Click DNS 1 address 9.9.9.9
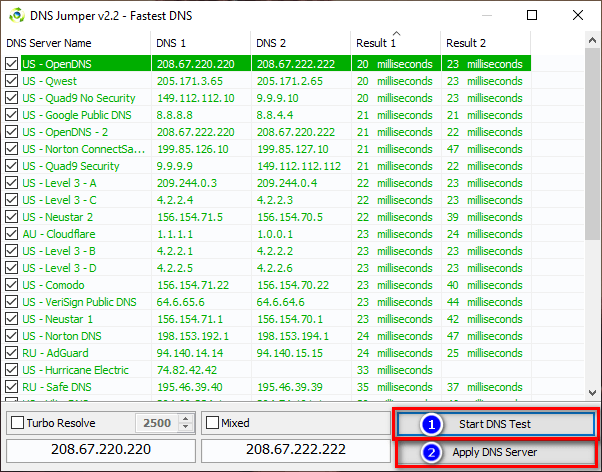 175,166
